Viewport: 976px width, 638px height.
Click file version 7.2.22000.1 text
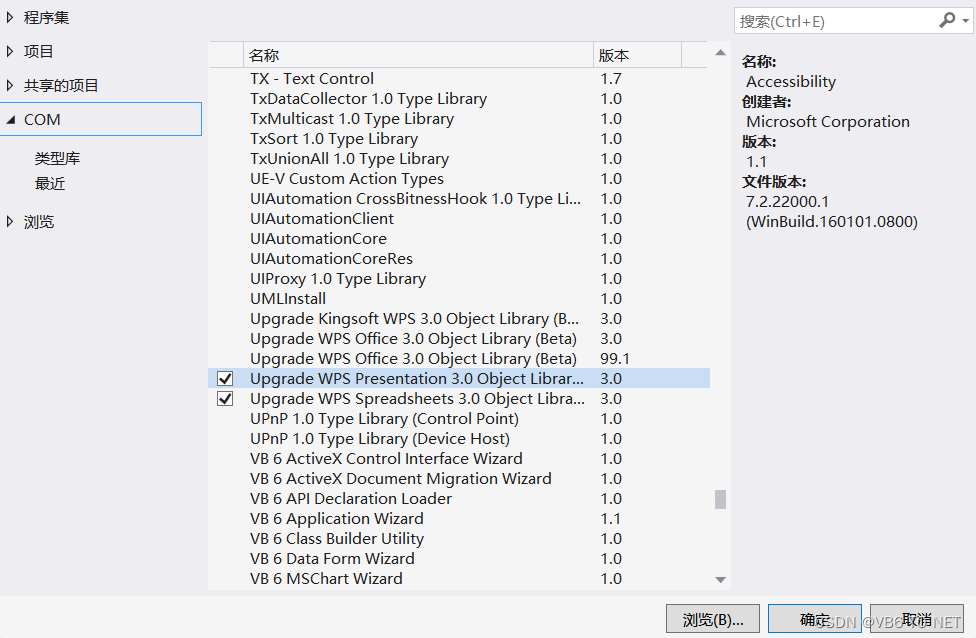point(787,202)
